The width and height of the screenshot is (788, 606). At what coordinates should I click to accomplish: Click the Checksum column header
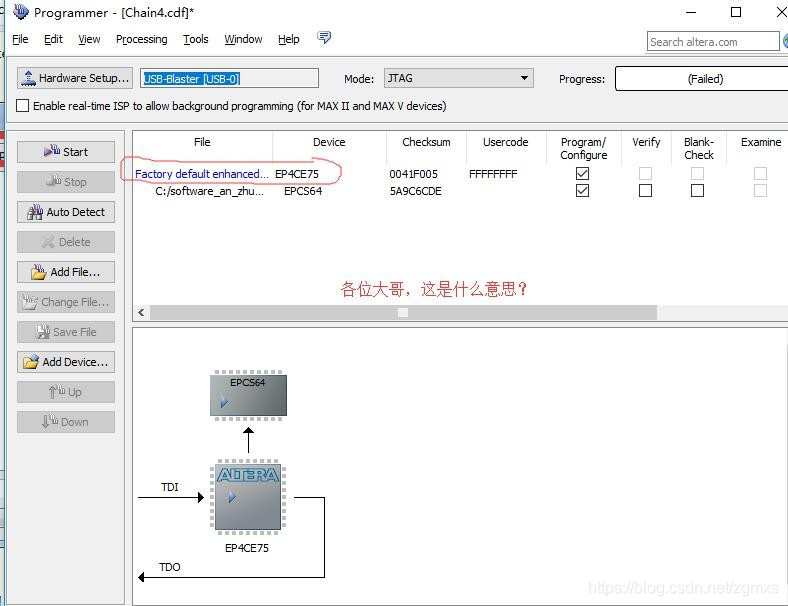pyautogui.click(x=426, y=142)
